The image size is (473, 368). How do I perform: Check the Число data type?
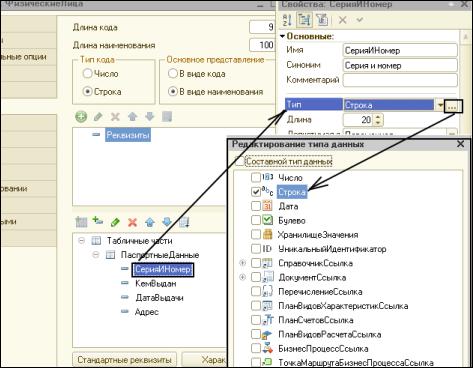[256, 177]
